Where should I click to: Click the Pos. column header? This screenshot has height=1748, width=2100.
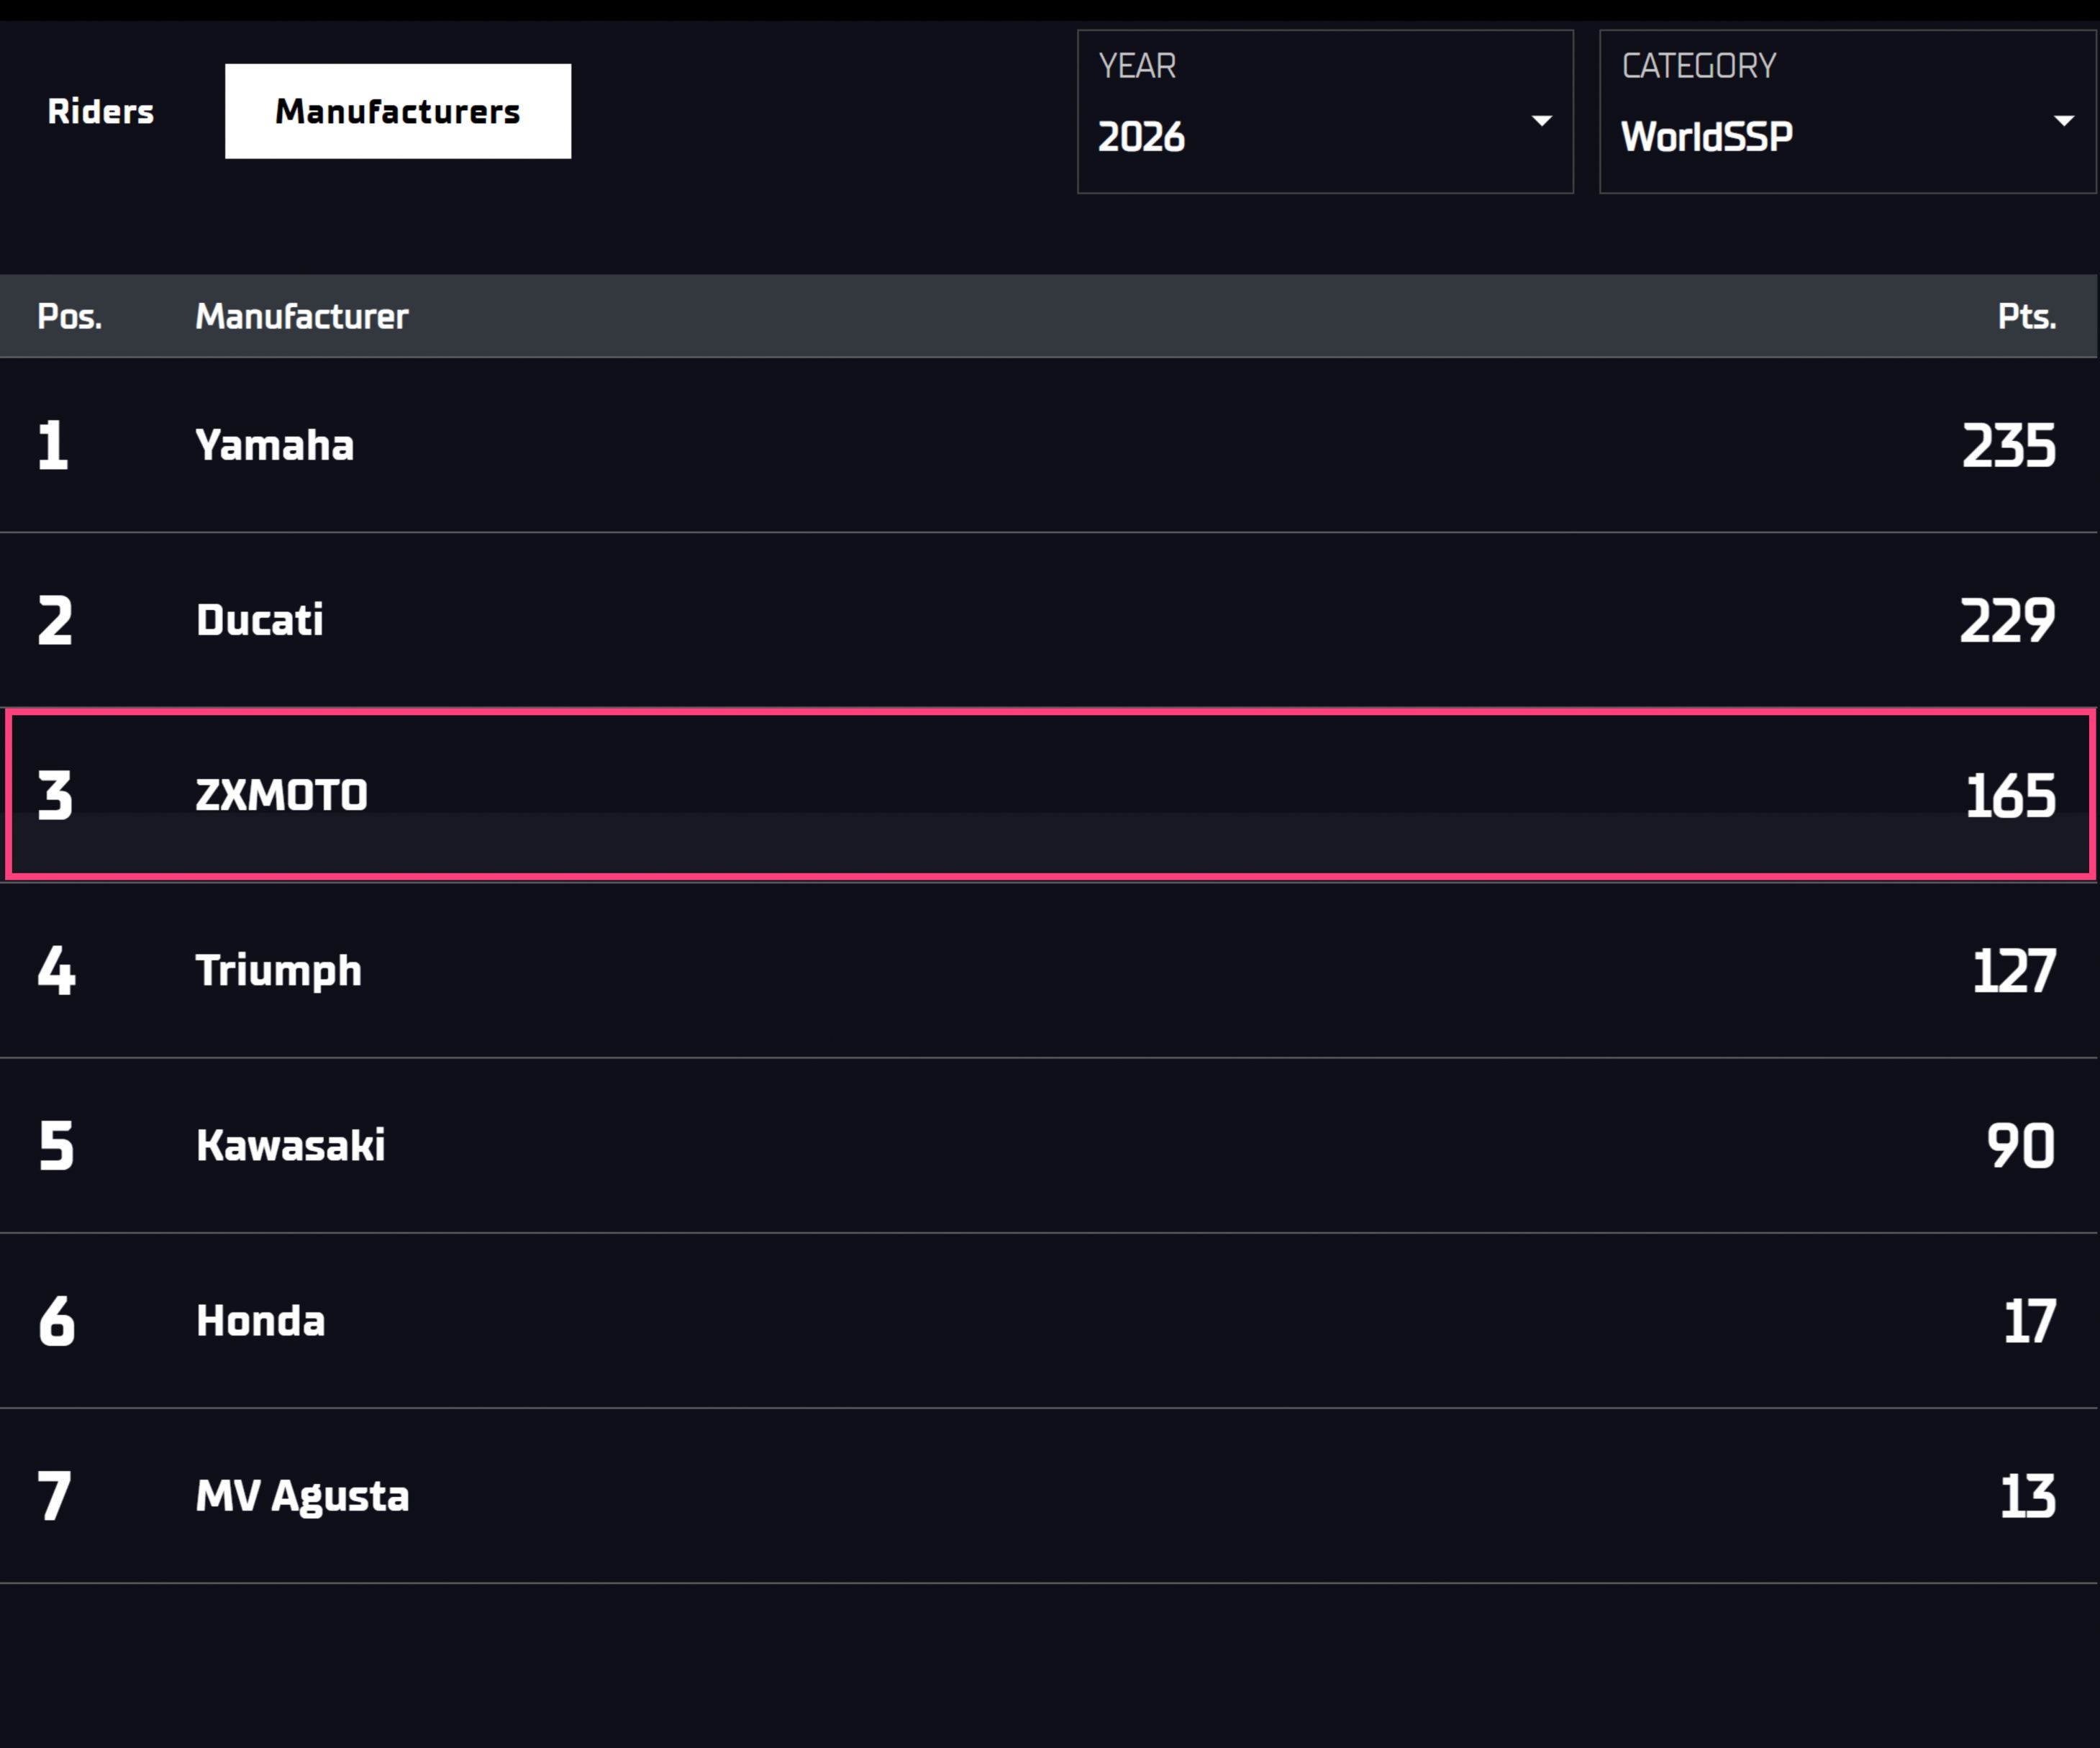70,316
